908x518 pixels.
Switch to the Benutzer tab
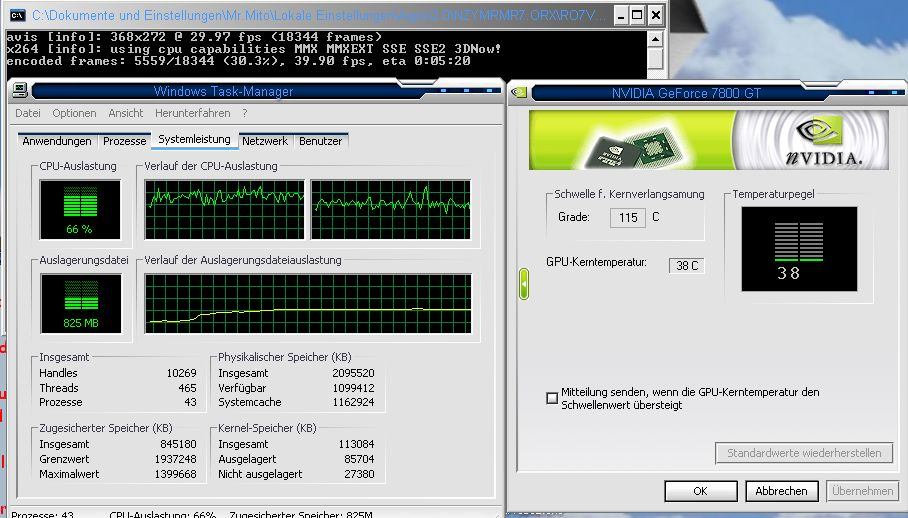pos(320,141)
